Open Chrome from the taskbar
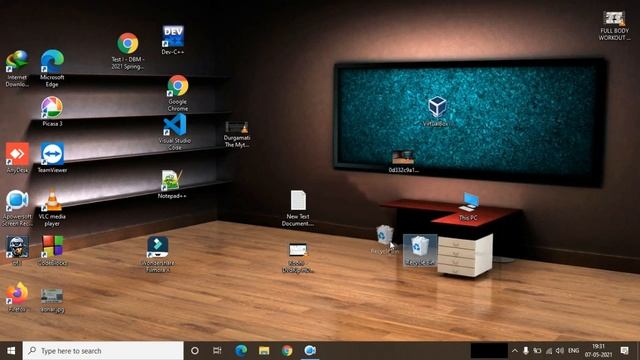The height and width of the screenshot is (360, 640). (x=287, y=351)
